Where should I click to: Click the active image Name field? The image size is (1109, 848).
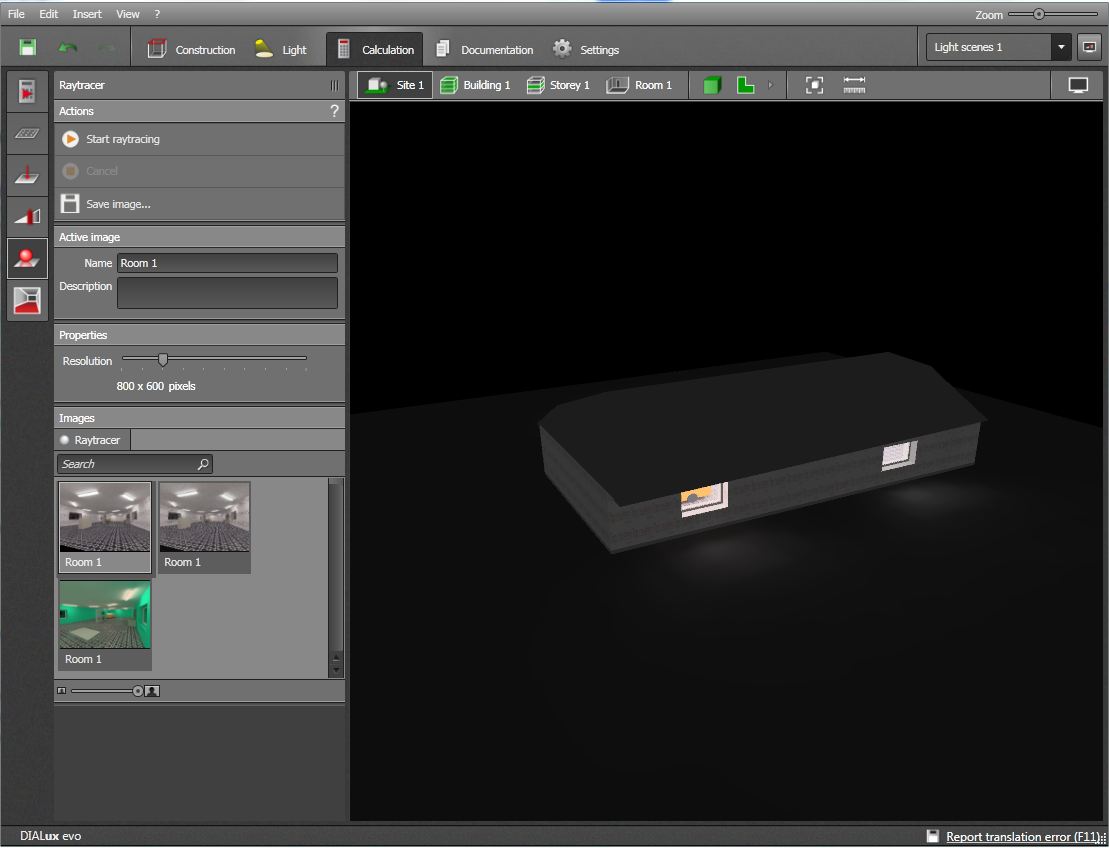pyautogui.click(x=227, y=263)
